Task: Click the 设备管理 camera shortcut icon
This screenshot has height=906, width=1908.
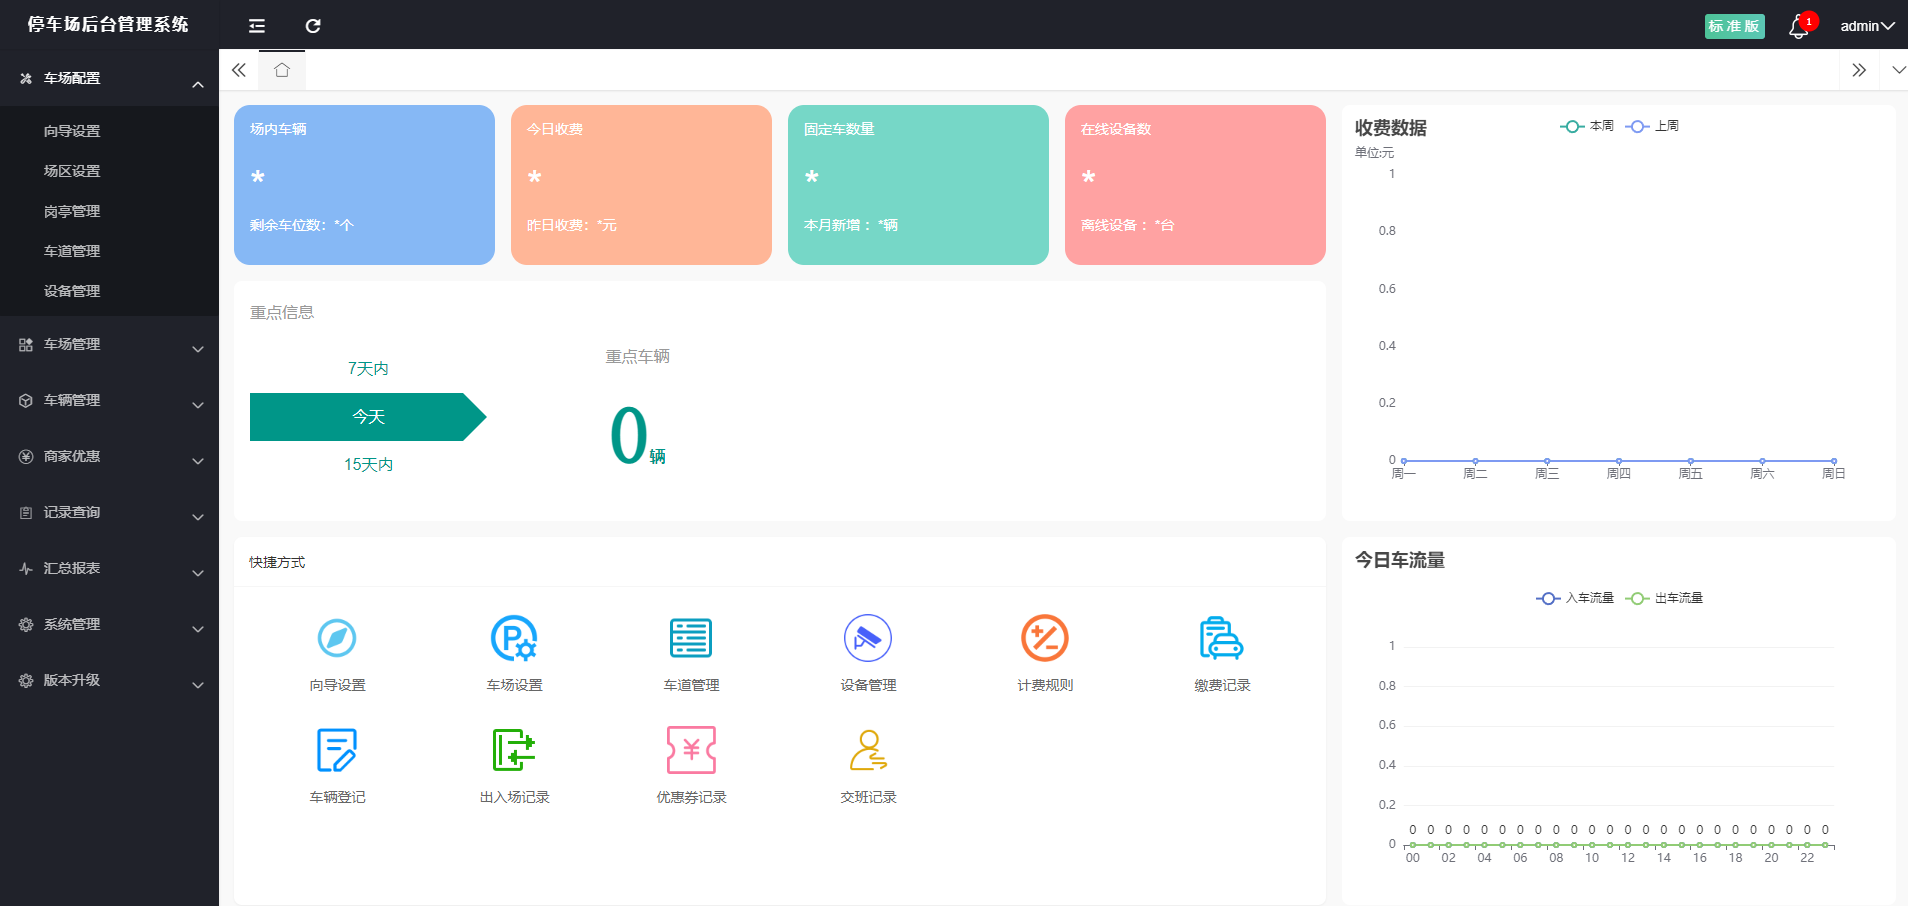Action: tap(867, 638)
